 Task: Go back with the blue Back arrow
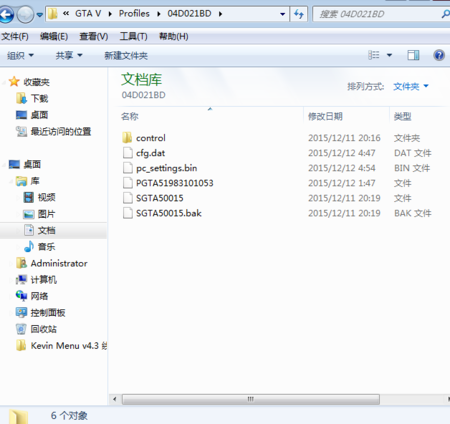tap(6, 15)
